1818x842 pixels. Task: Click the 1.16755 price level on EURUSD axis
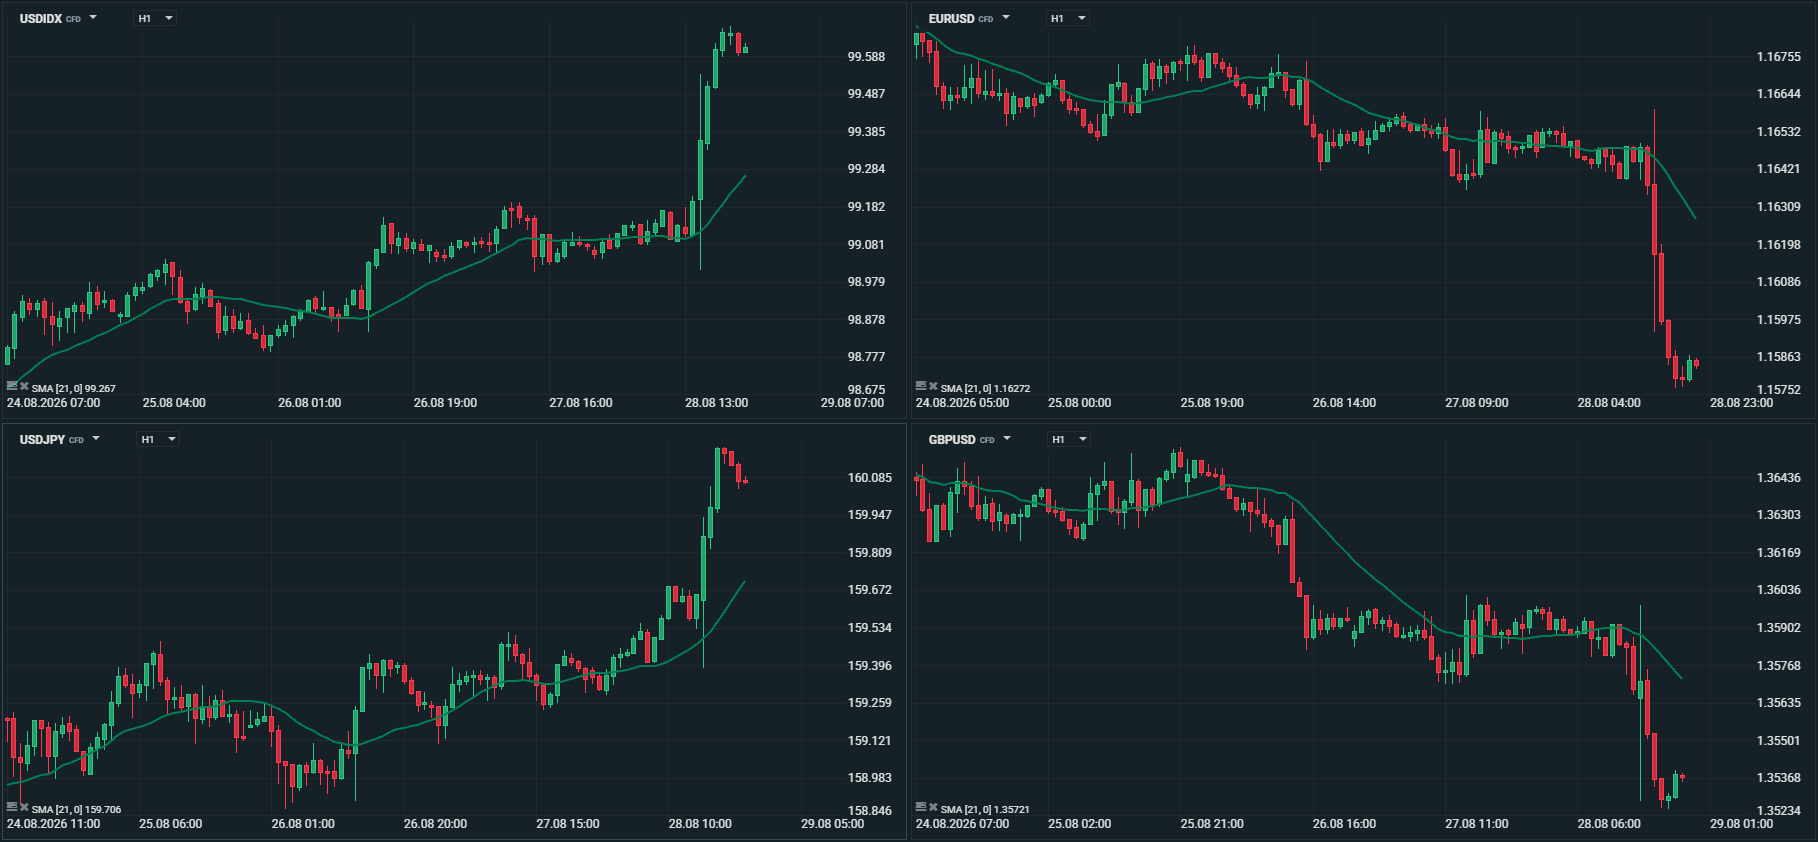coord(1778,57)
